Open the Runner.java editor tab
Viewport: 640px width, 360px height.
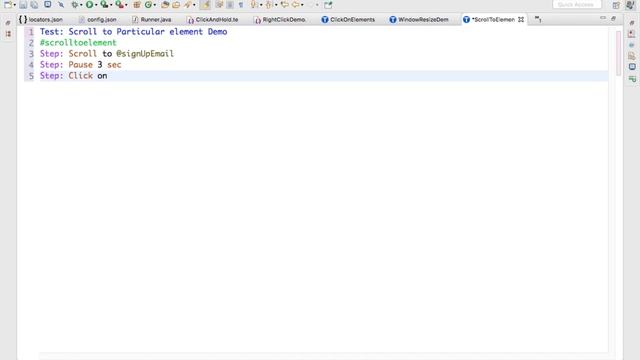(152, 19)
